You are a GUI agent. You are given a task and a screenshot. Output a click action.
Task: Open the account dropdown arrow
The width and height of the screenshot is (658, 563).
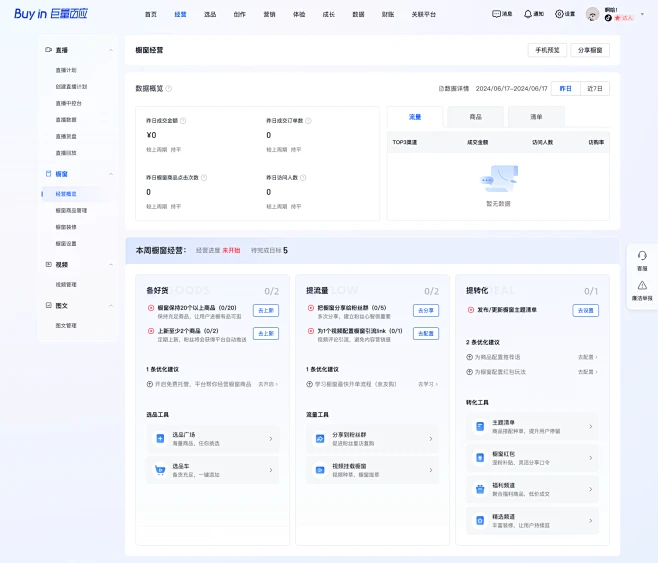point(642,14)
